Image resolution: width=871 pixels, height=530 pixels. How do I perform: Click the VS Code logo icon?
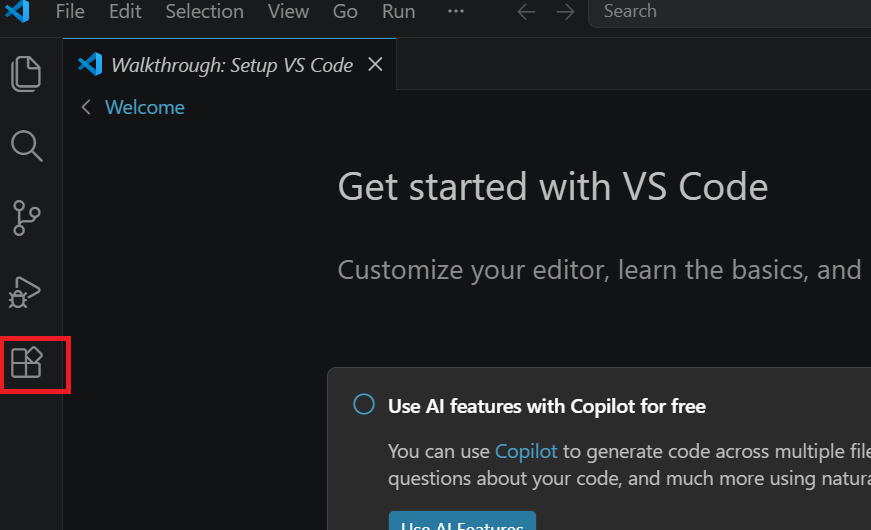(x=18, y=12)
